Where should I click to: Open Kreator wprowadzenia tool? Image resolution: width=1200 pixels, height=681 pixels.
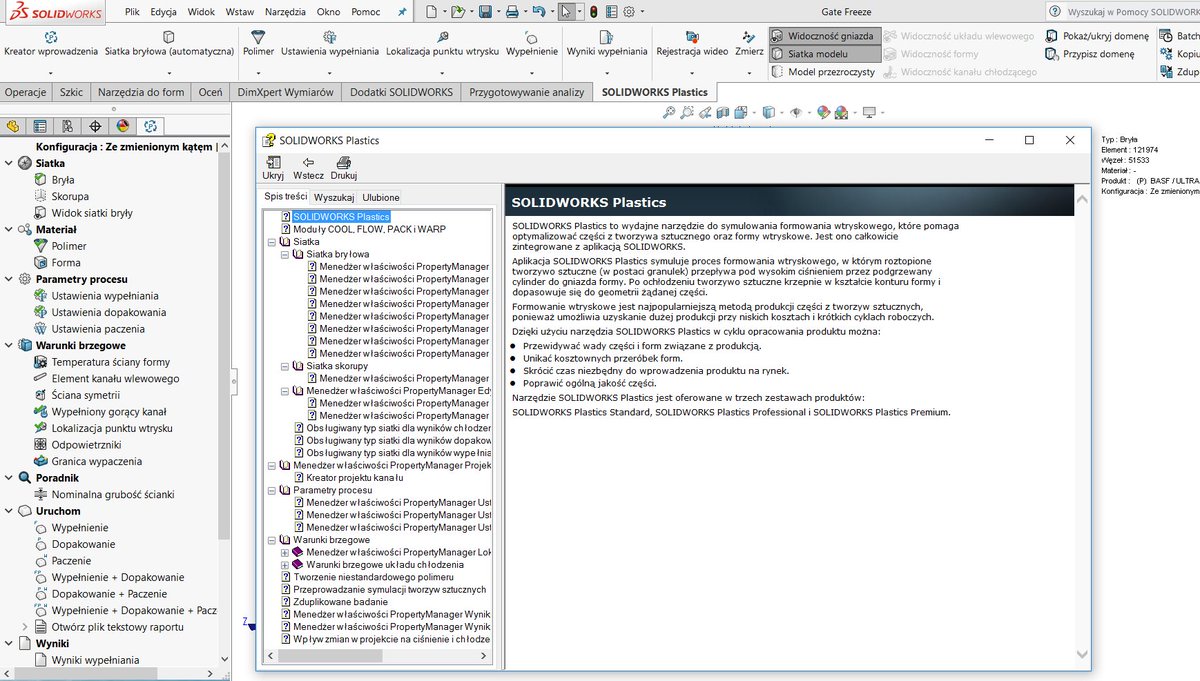point(51,43)
